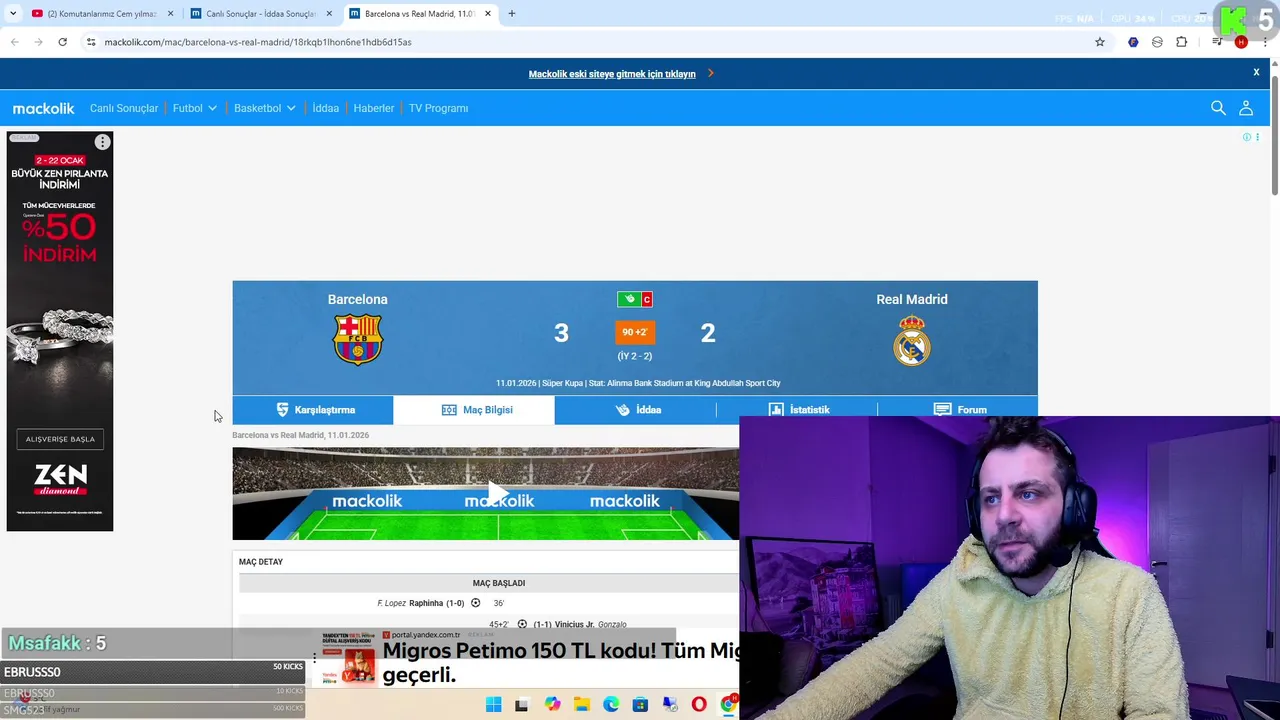This screenshot has height=720, width=1280.
Task: Open the tab search dropdown arrow in Chrome
Action: pos(13,14)
